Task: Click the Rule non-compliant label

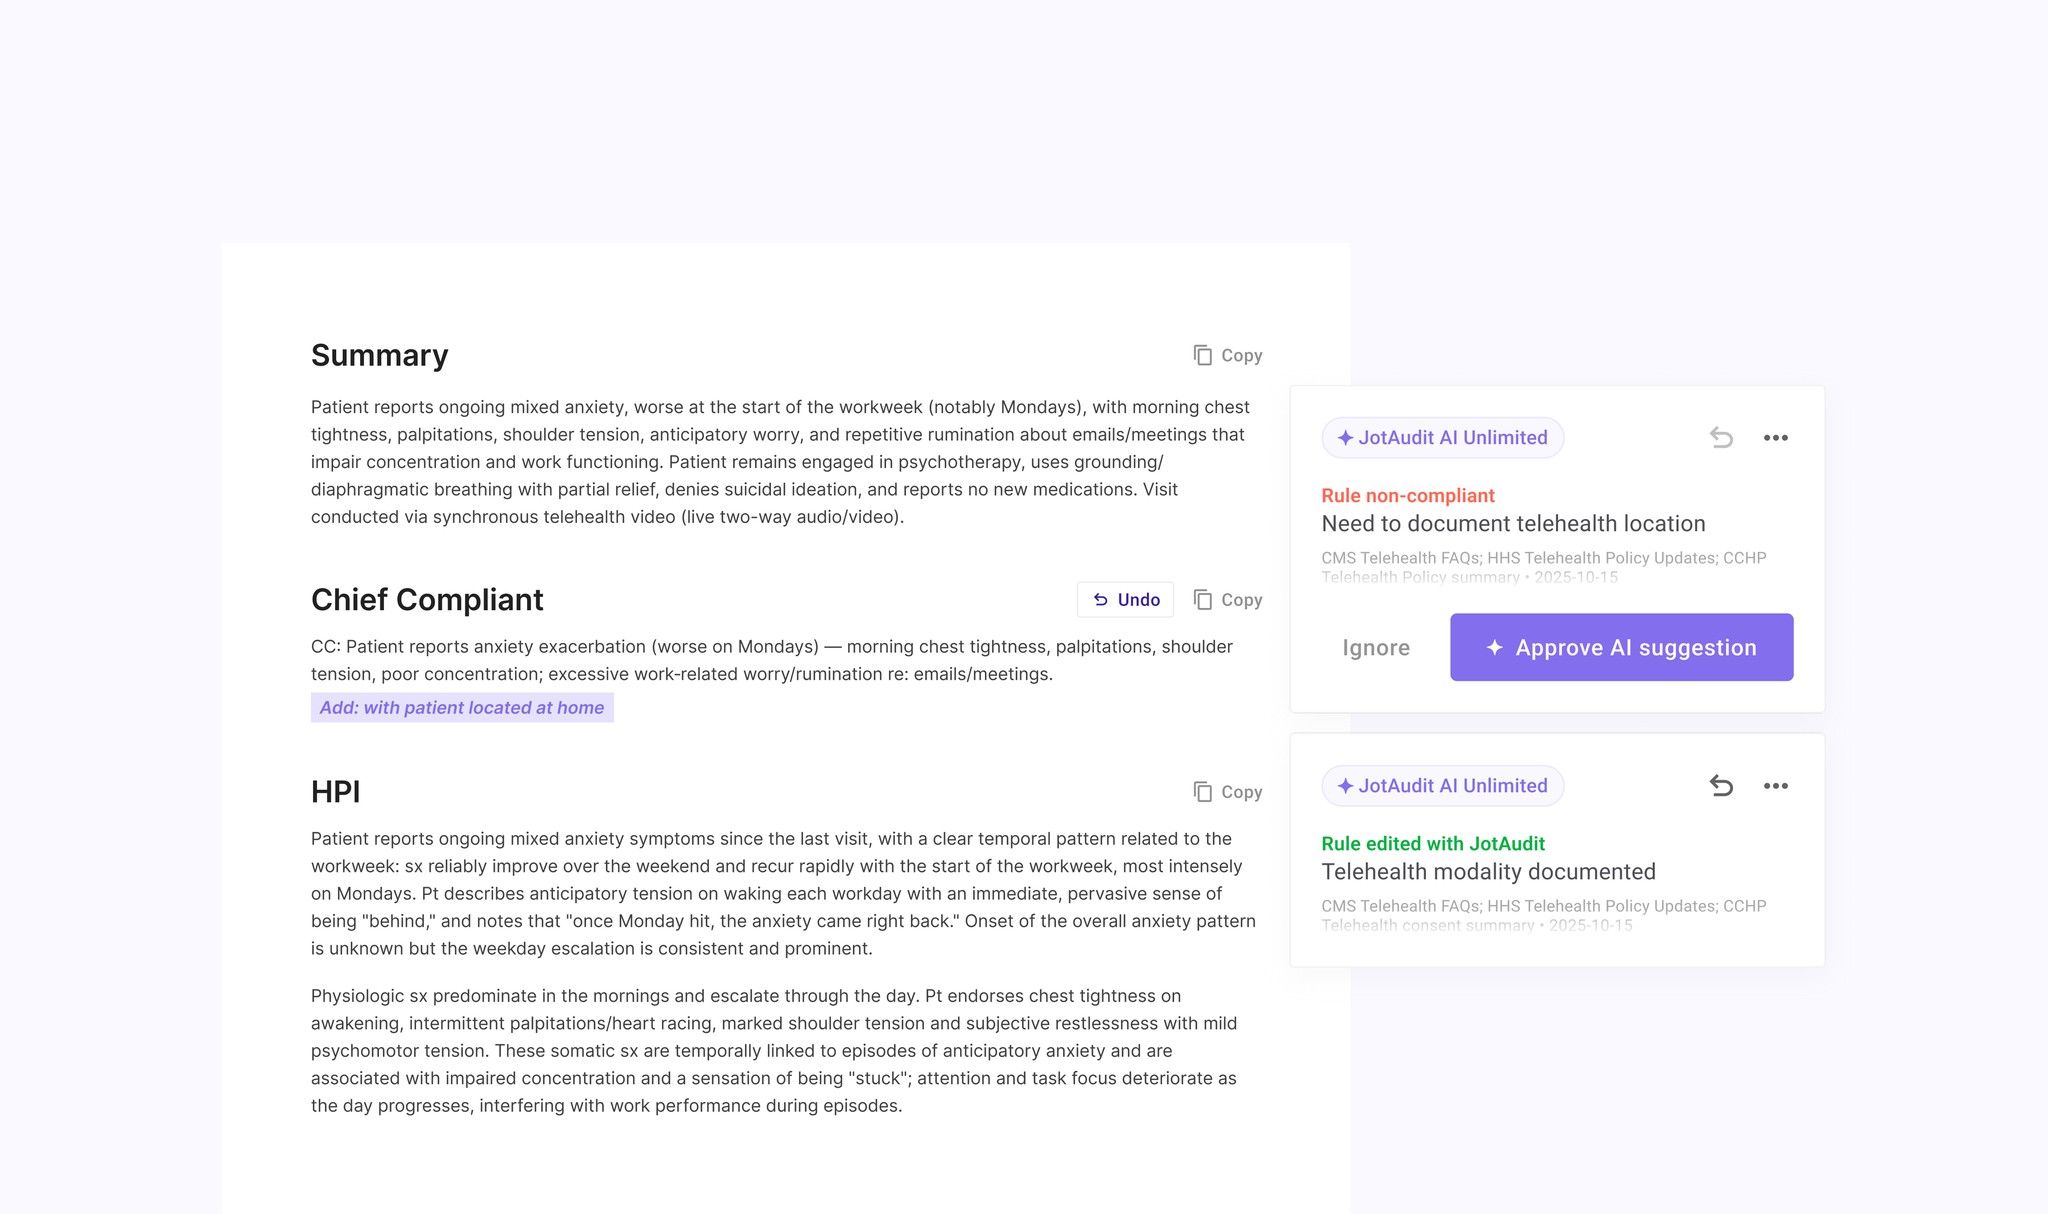Action: point(1406,495)
